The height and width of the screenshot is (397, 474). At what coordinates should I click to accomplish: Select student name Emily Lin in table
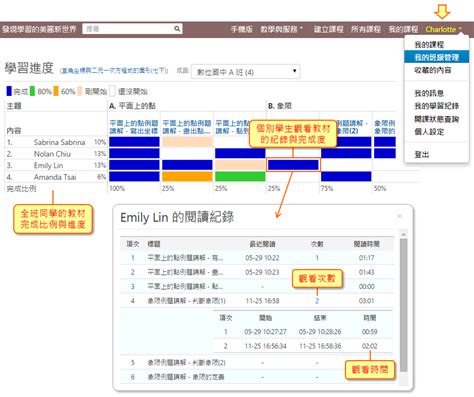48,165
